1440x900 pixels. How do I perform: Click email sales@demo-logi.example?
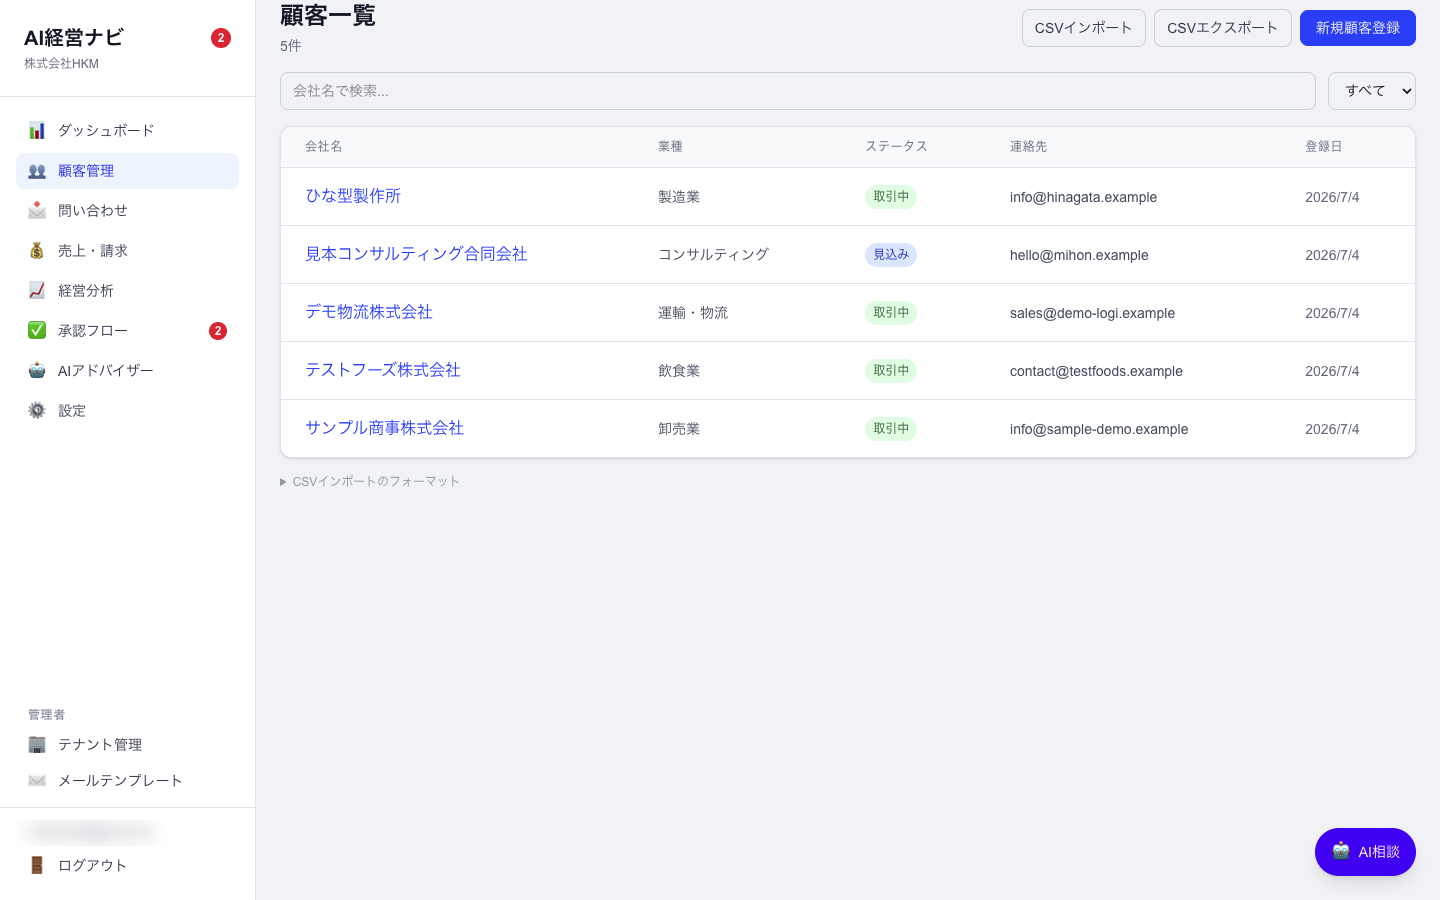click(x=1092, y=313)
